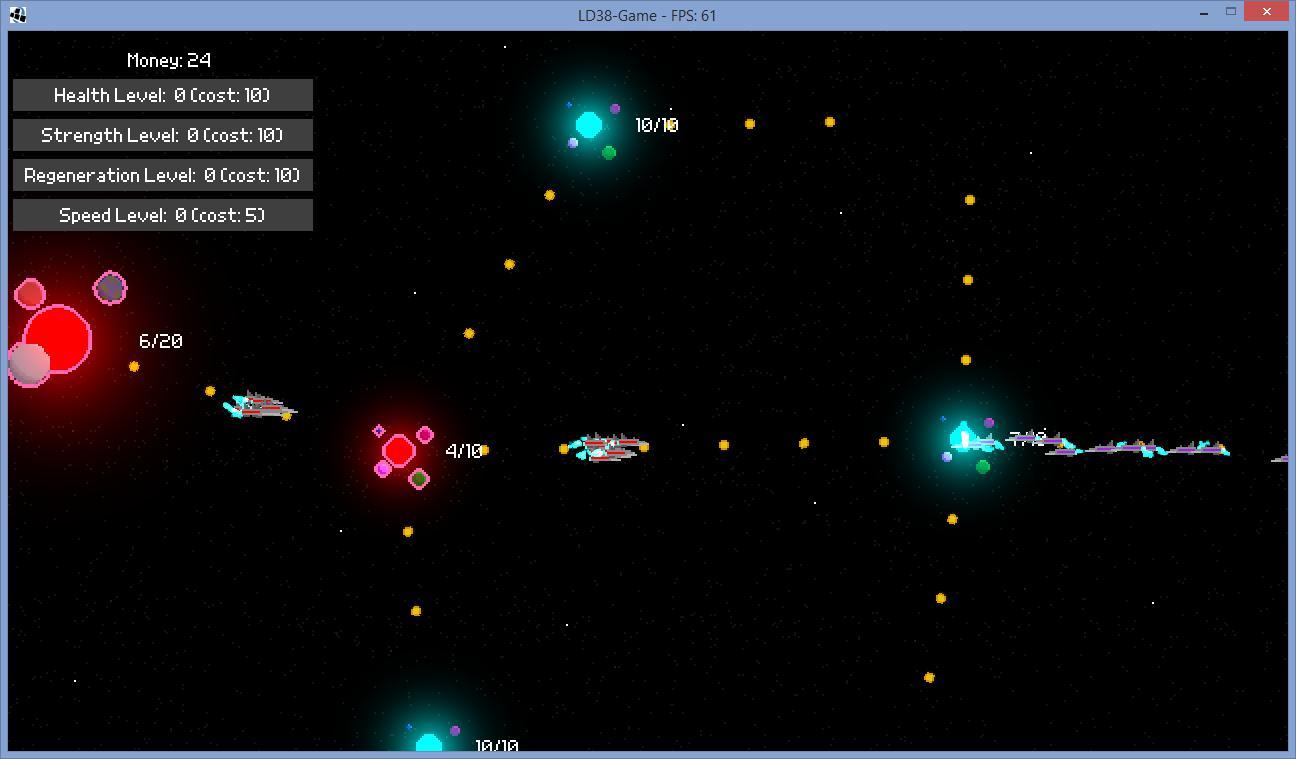Upgrade Health Level for cost 10
The height and width of the screenshot is (759, 1296).
click(x=162, y=95)
